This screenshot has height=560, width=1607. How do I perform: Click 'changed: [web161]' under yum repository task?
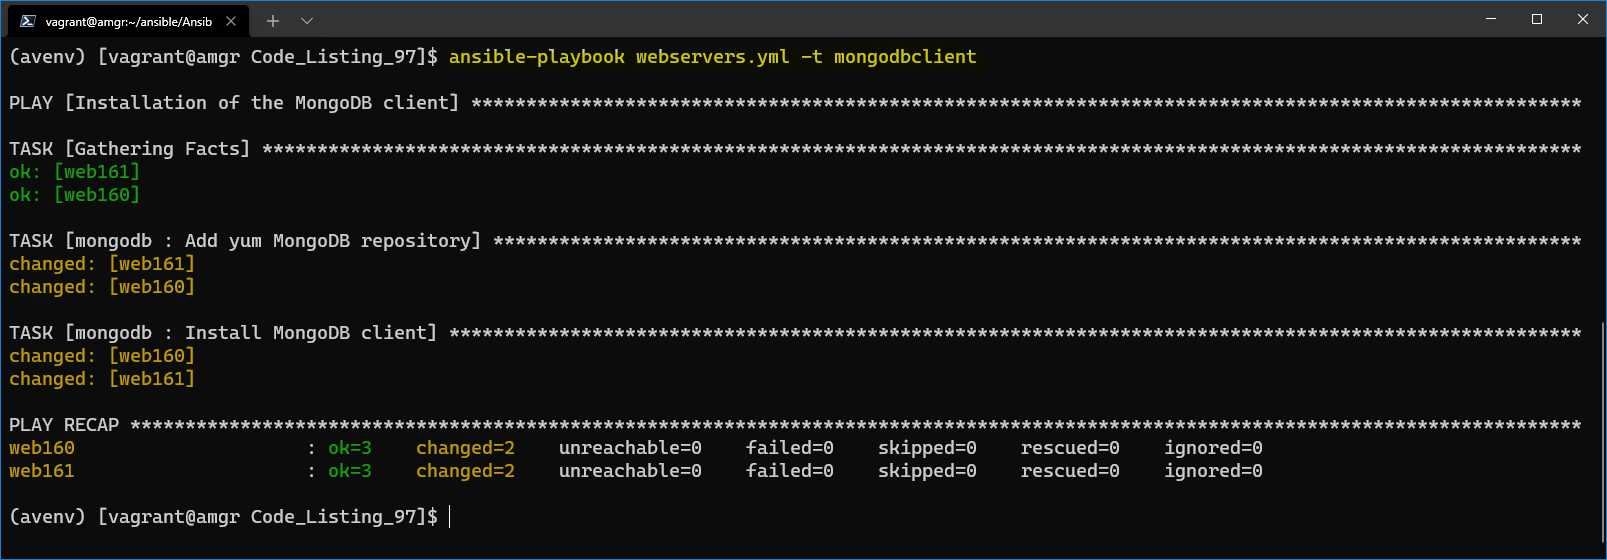click(102, 264)
